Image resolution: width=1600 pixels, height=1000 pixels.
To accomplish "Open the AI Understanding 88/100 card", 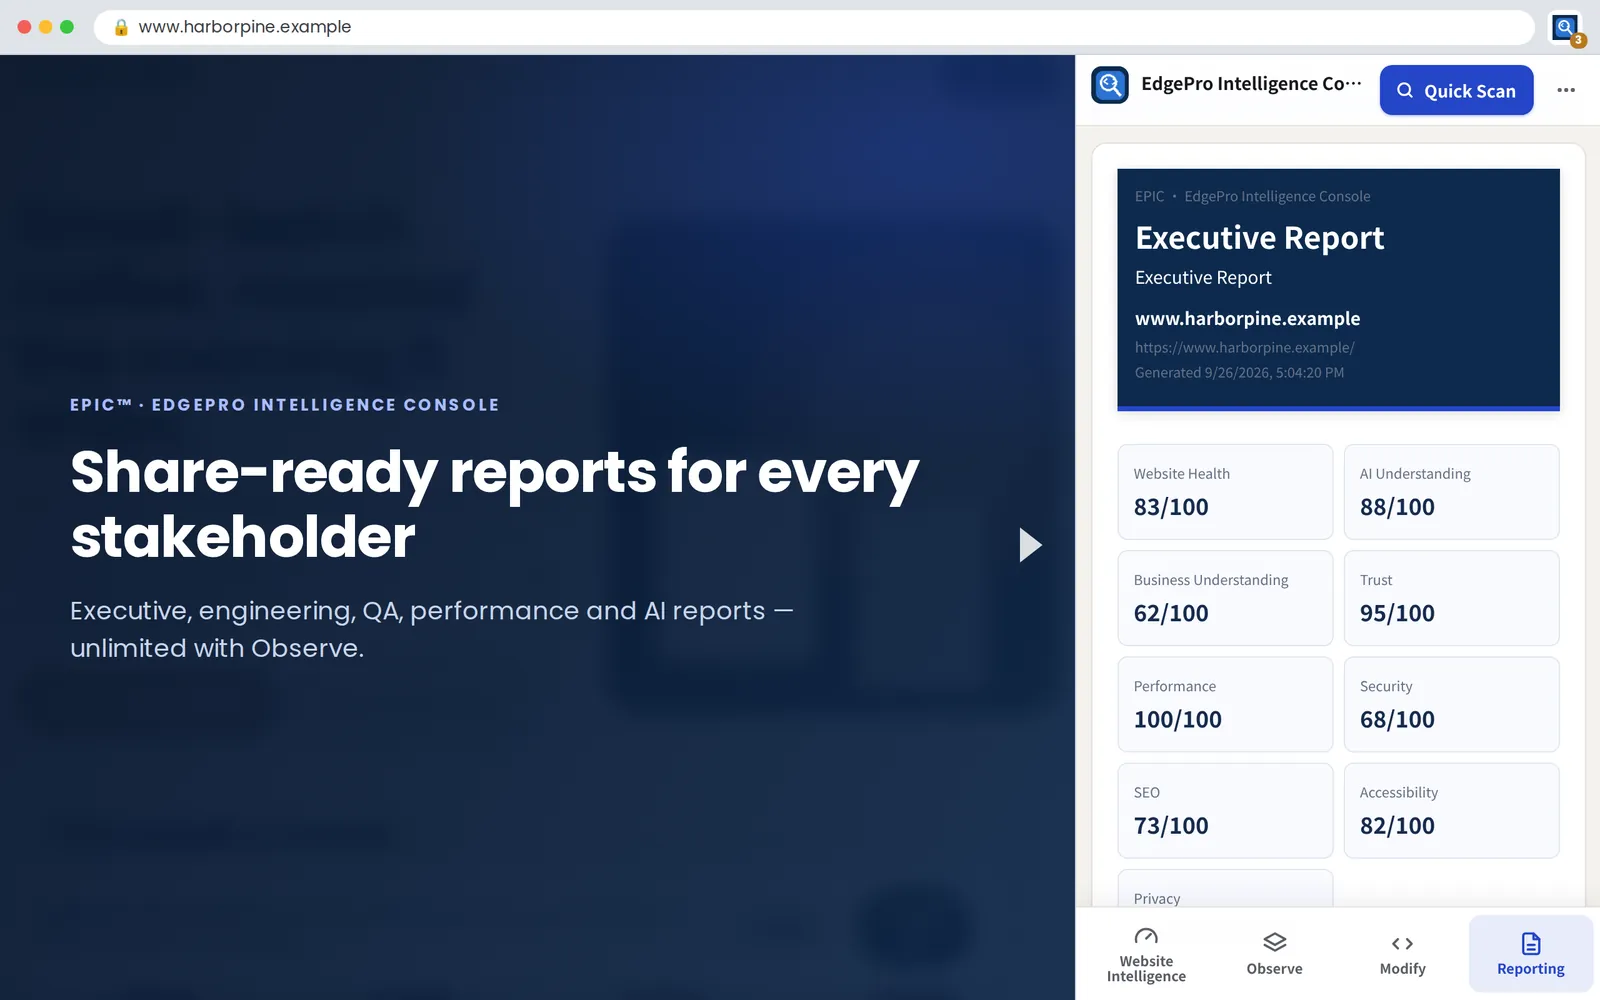I will 1451,492.
